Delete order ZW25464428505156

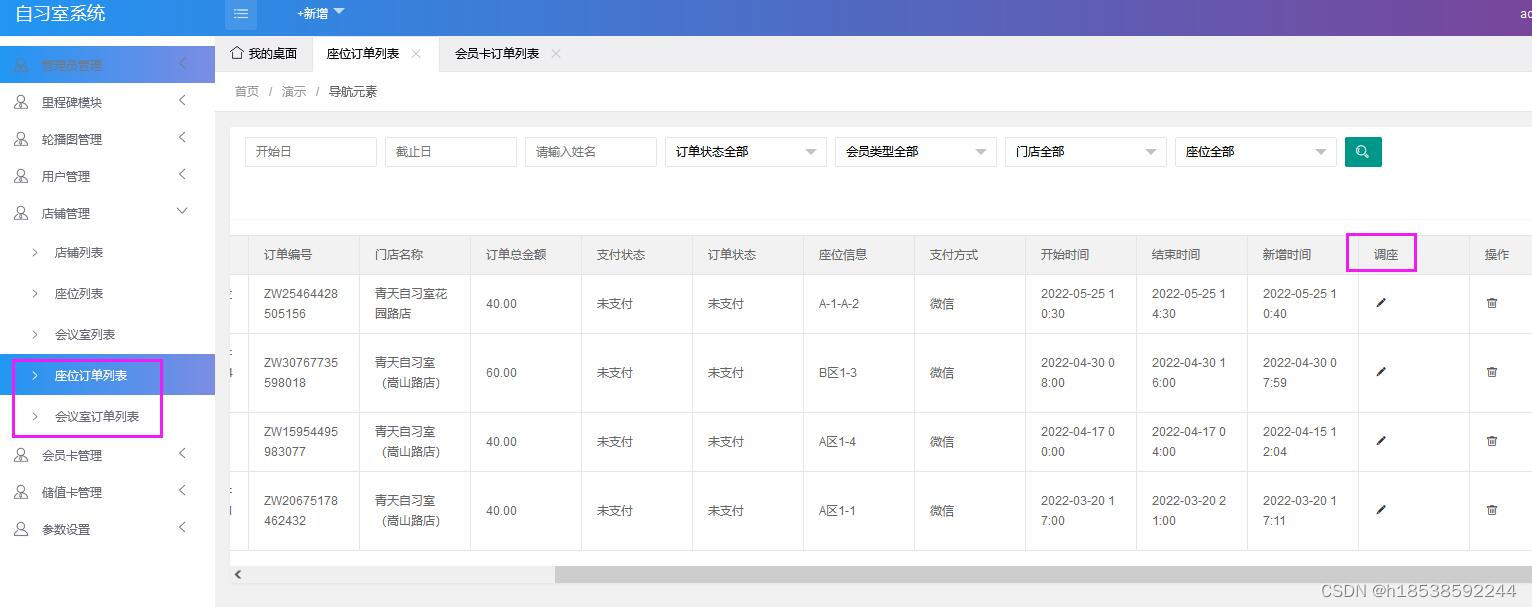[x=1492, y=303]
